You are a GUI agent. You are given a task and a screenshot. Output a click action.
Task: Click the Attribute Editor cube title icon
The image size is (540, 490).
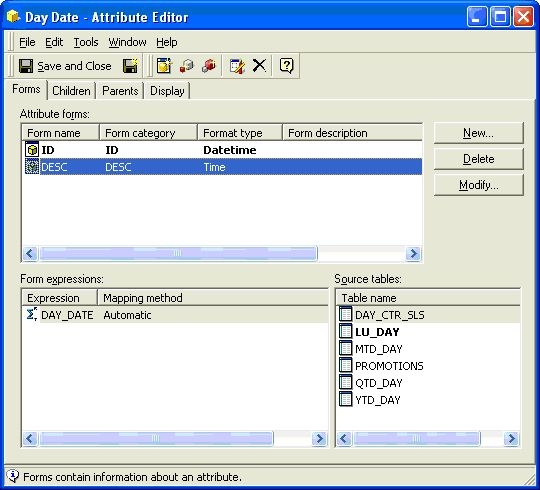tap(13, 16)
